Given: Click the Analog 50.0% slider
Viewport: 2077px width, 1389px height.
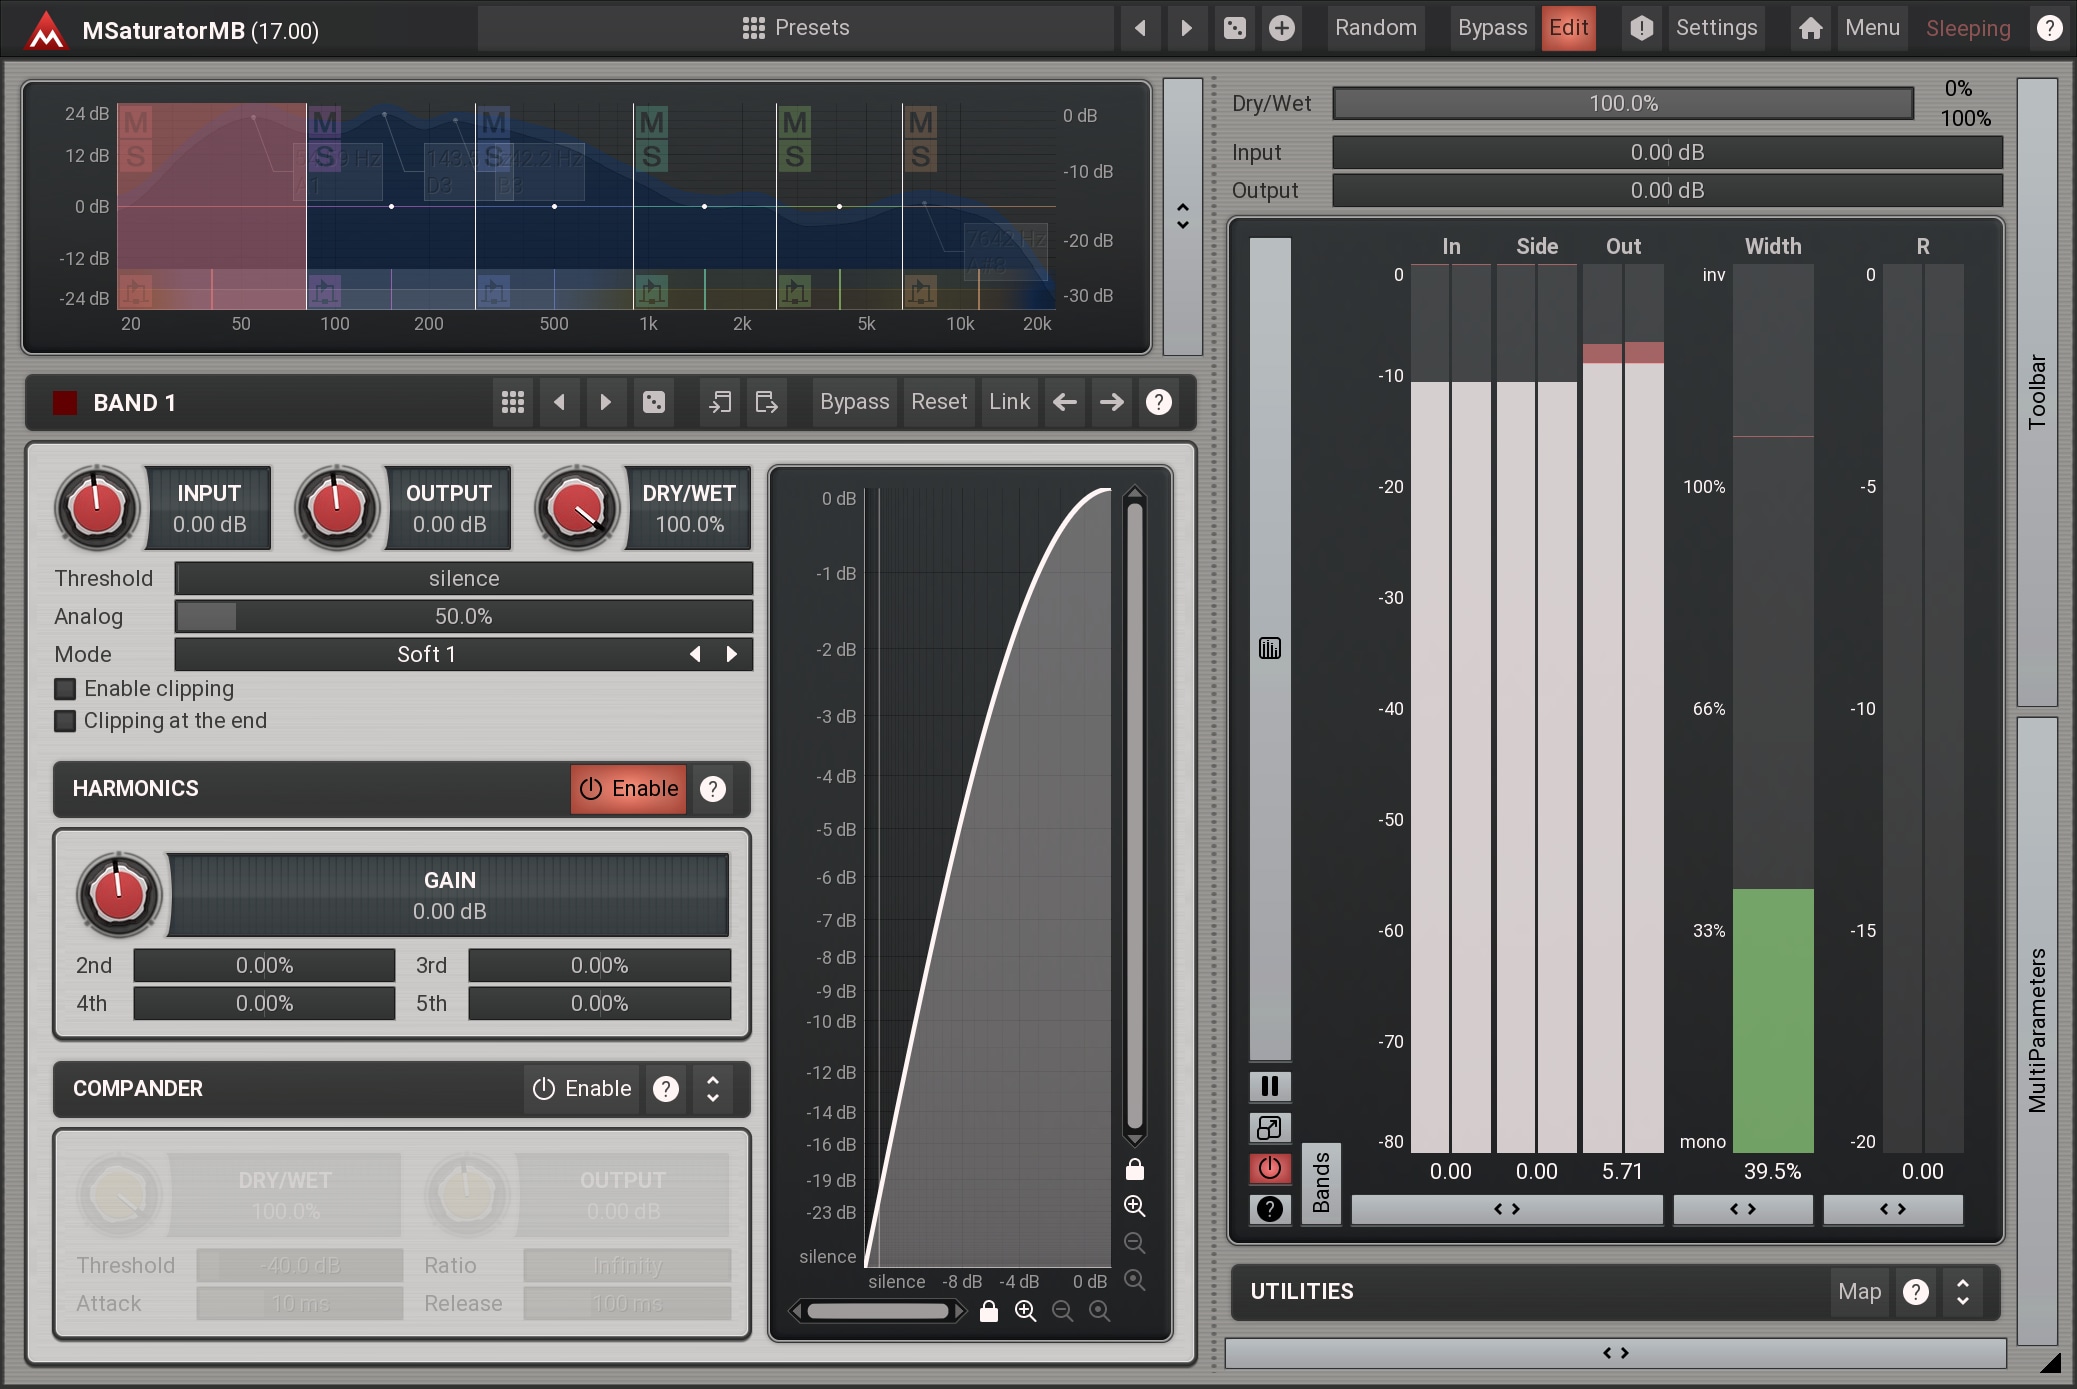Looking at the screenshot, I should coord(464,616).
